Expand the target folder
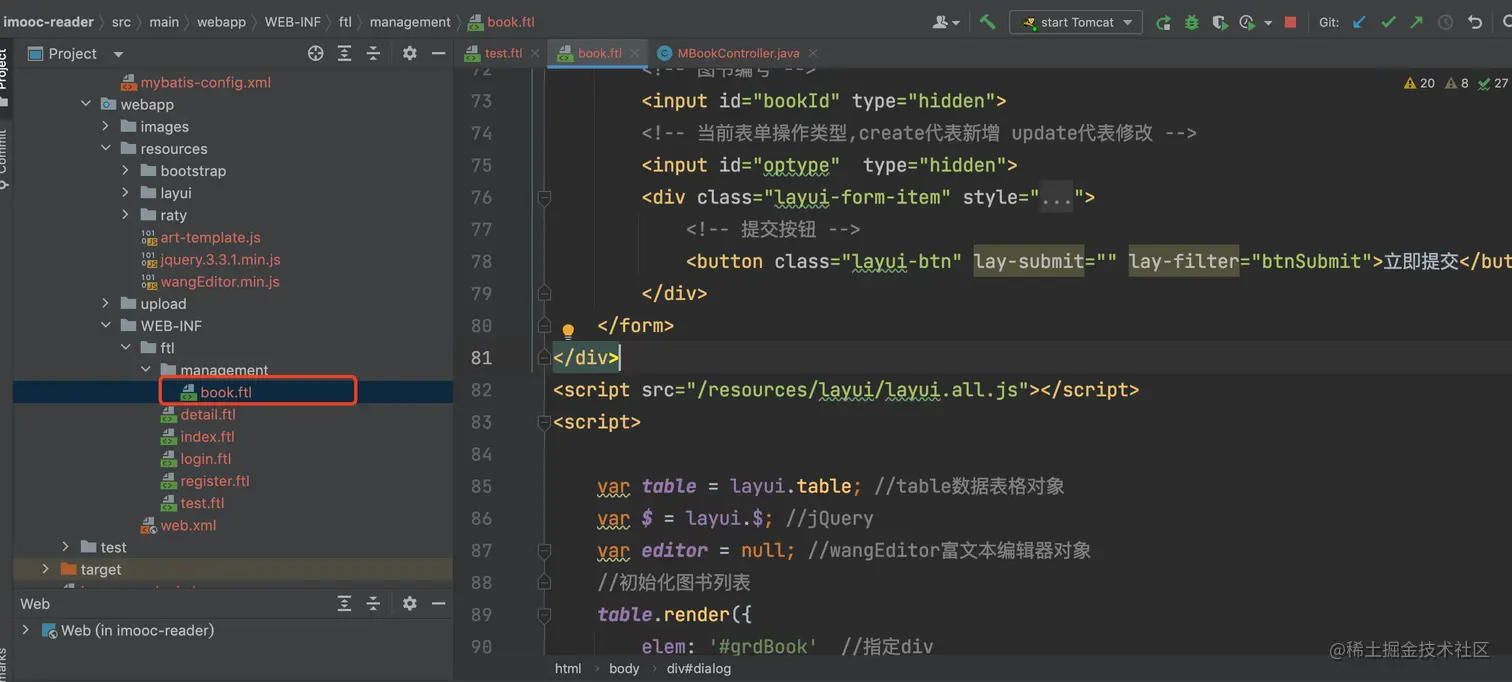The image size is (1512, 682). (46, 569)
